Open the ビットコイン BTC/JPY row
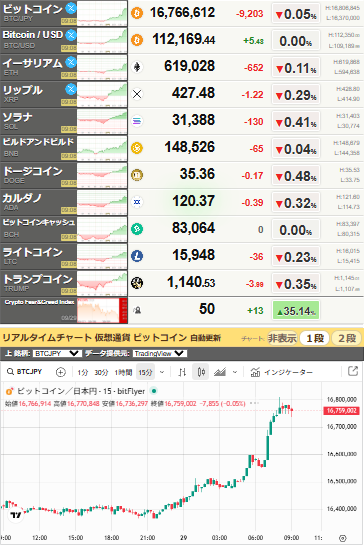 tap(182, 13)
